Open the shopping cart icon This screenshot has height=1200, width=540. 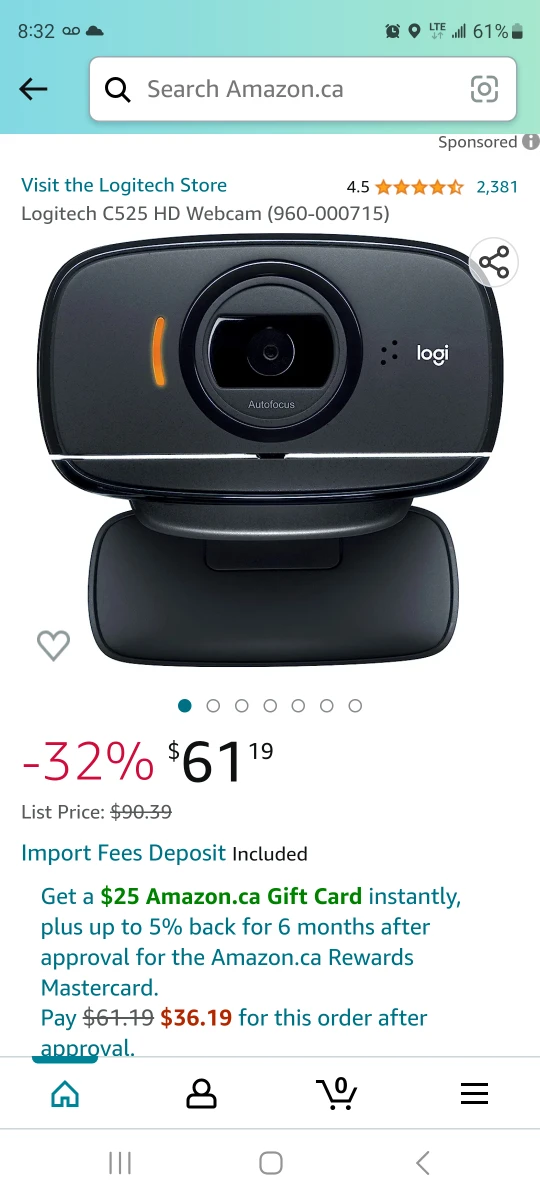[338, 1093]
